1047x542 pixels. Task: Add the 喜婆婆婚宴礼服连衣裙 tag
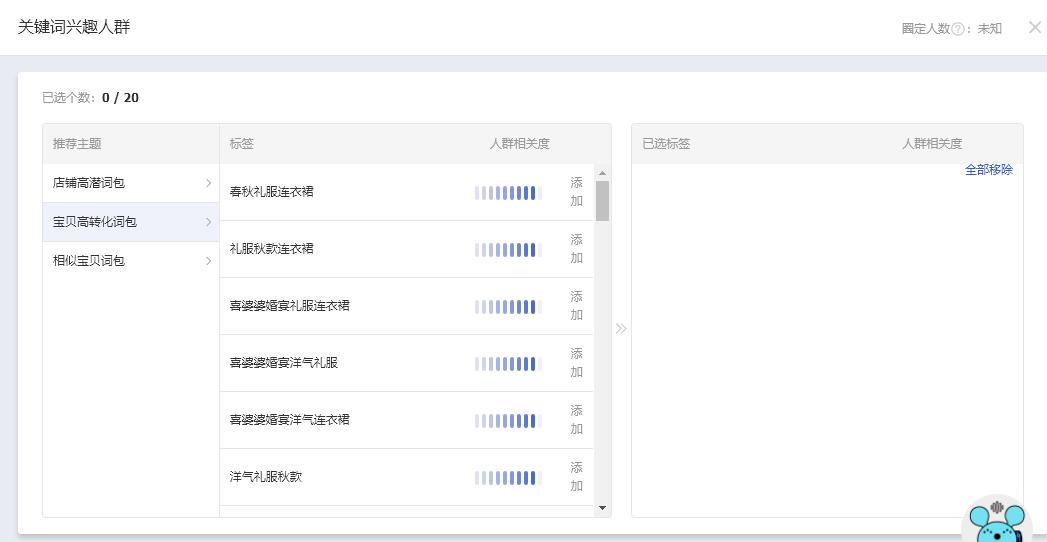(x=576, y=306)
